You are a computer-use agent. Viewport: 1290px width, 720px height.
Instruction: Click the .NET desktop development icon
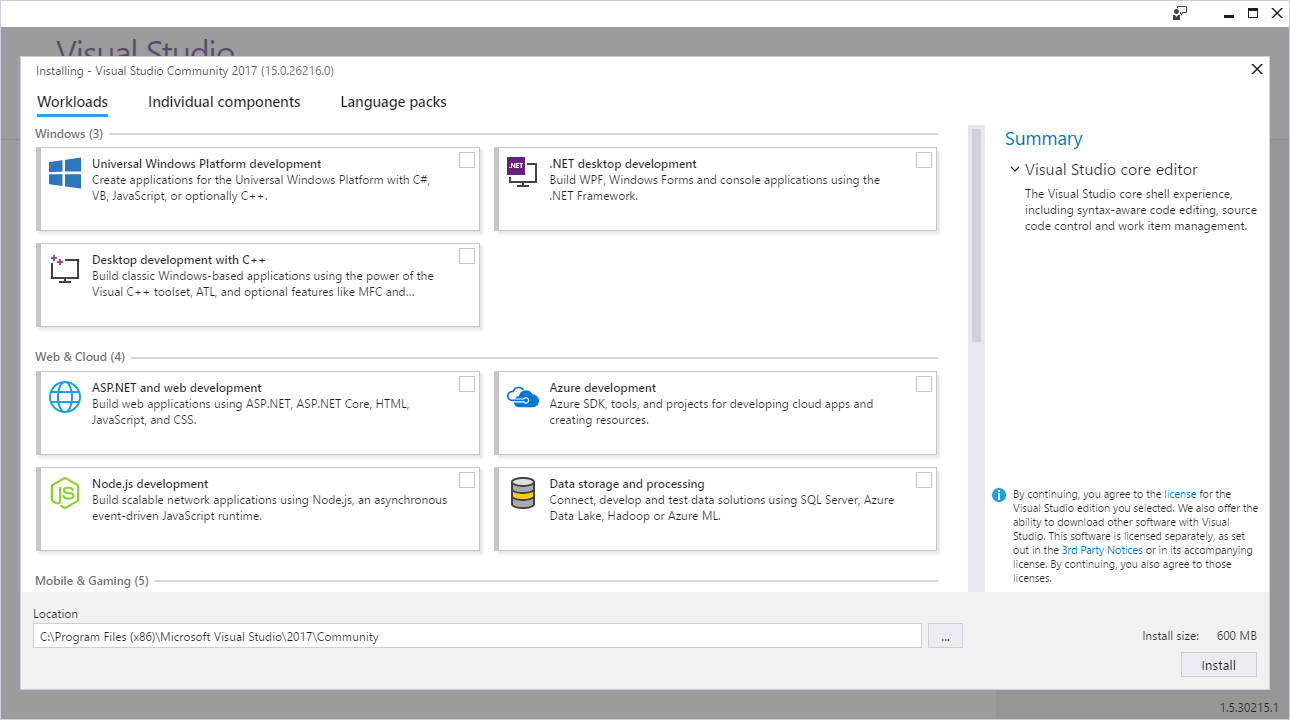521,172
